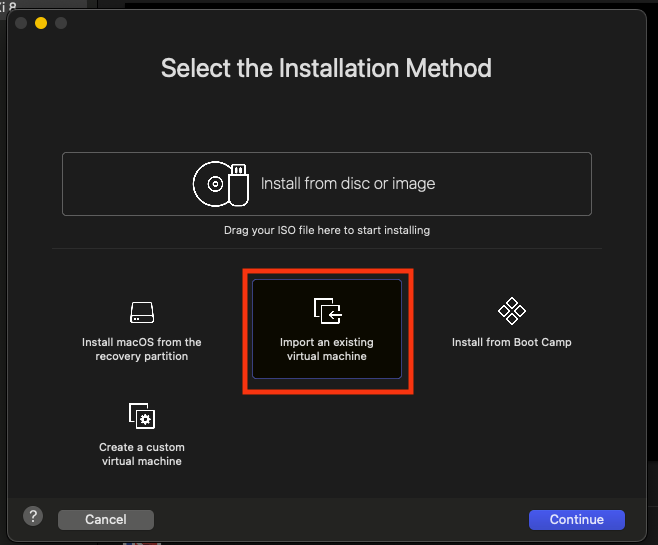The height and width of the screenshot is (545, 658).
Task: Choose 'Install from Boot Camp' option
Action: [511, 342]
